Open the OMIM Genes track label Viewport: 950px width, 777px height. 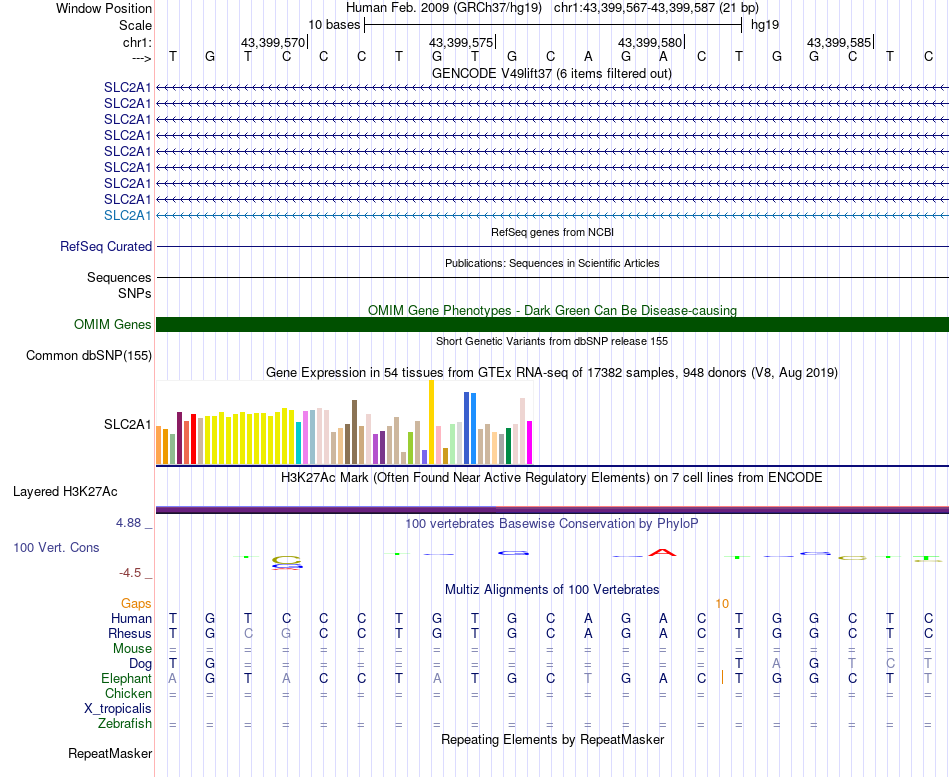[113, 324]
